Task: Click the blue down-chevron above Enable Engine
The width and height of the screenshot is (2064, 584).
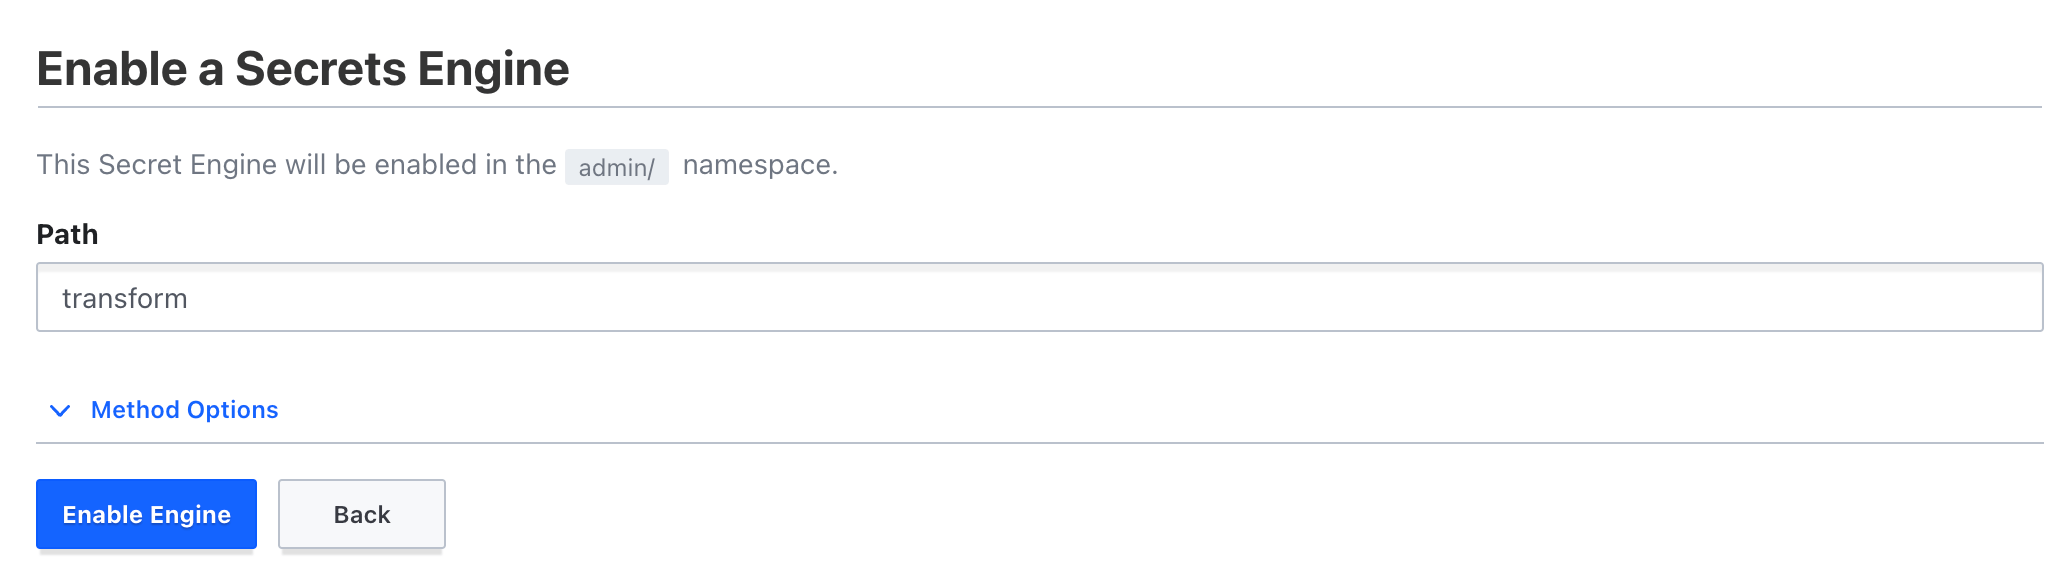Action: (60, 410)
